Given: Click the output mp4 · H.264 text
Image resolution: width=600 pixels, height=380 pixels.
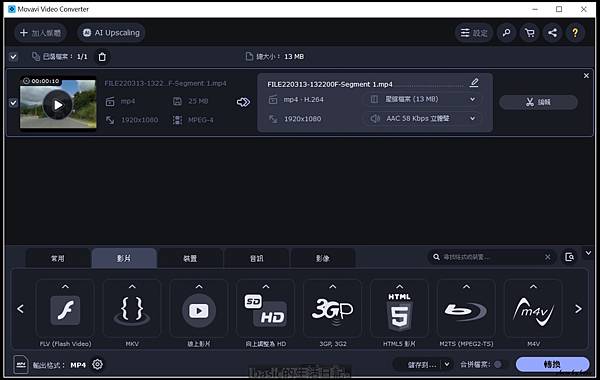Looking at the screenshot, I should point(303,99).
